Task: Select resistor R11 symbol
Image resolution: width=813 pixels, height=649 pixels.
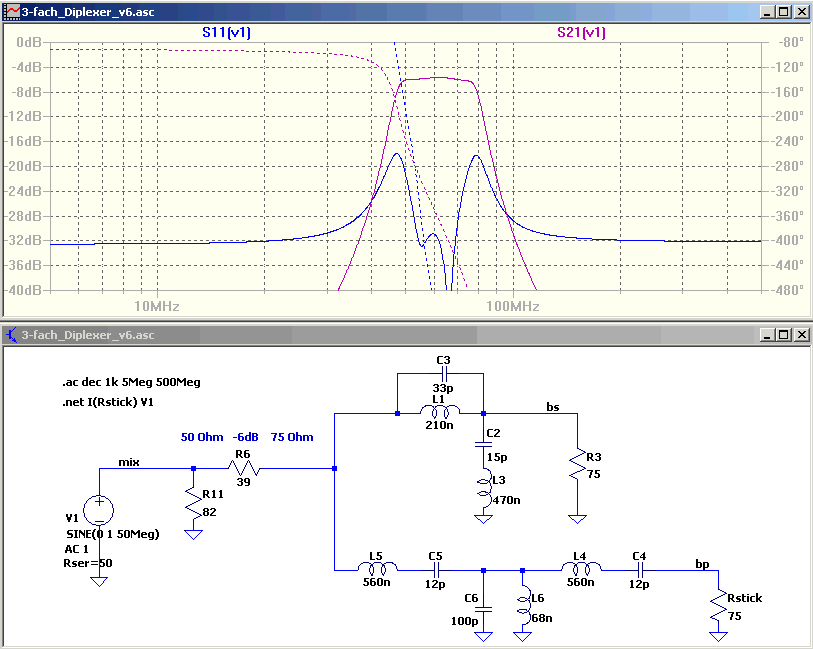Action: (193, 502)
